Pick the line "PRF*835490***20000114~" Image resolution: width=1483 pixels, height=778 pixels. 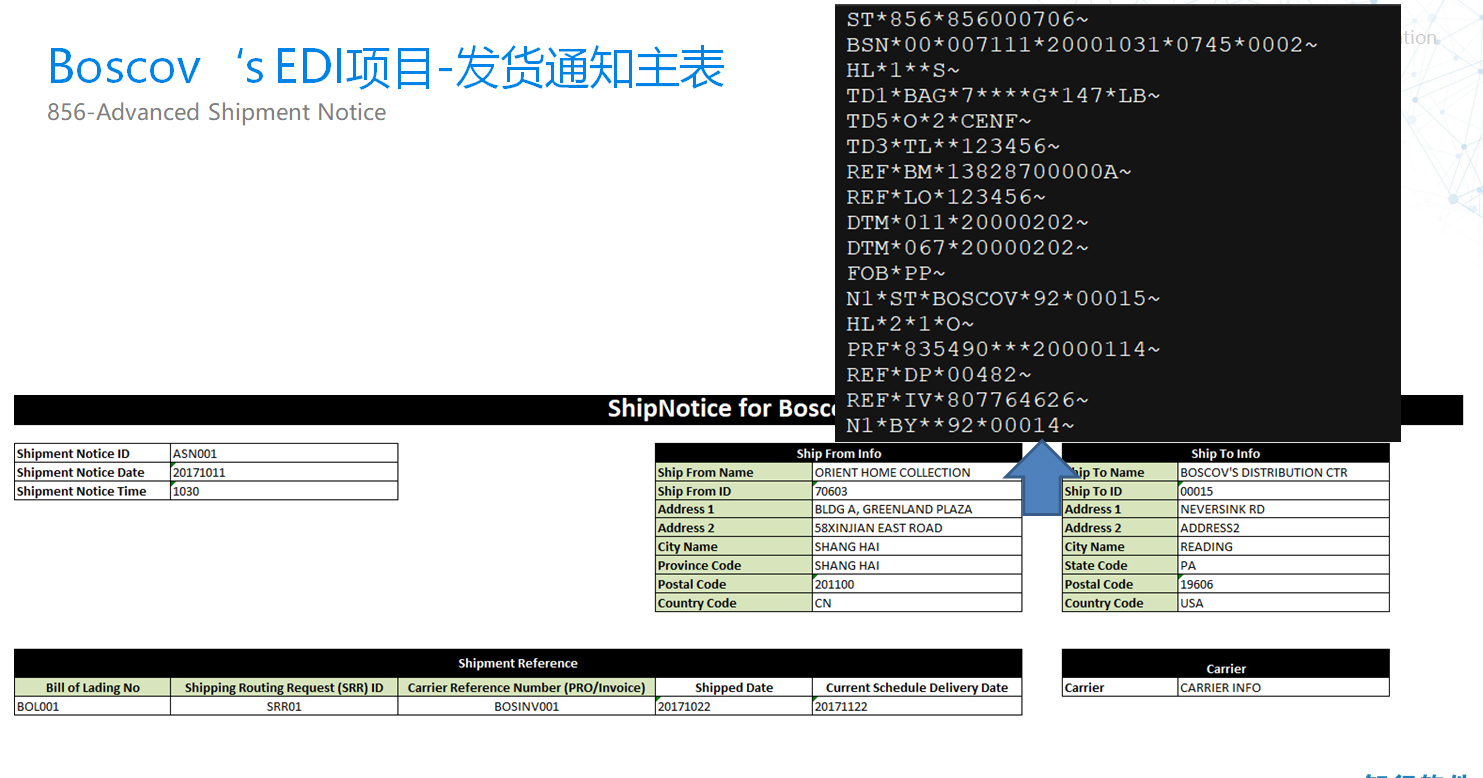1003,349
